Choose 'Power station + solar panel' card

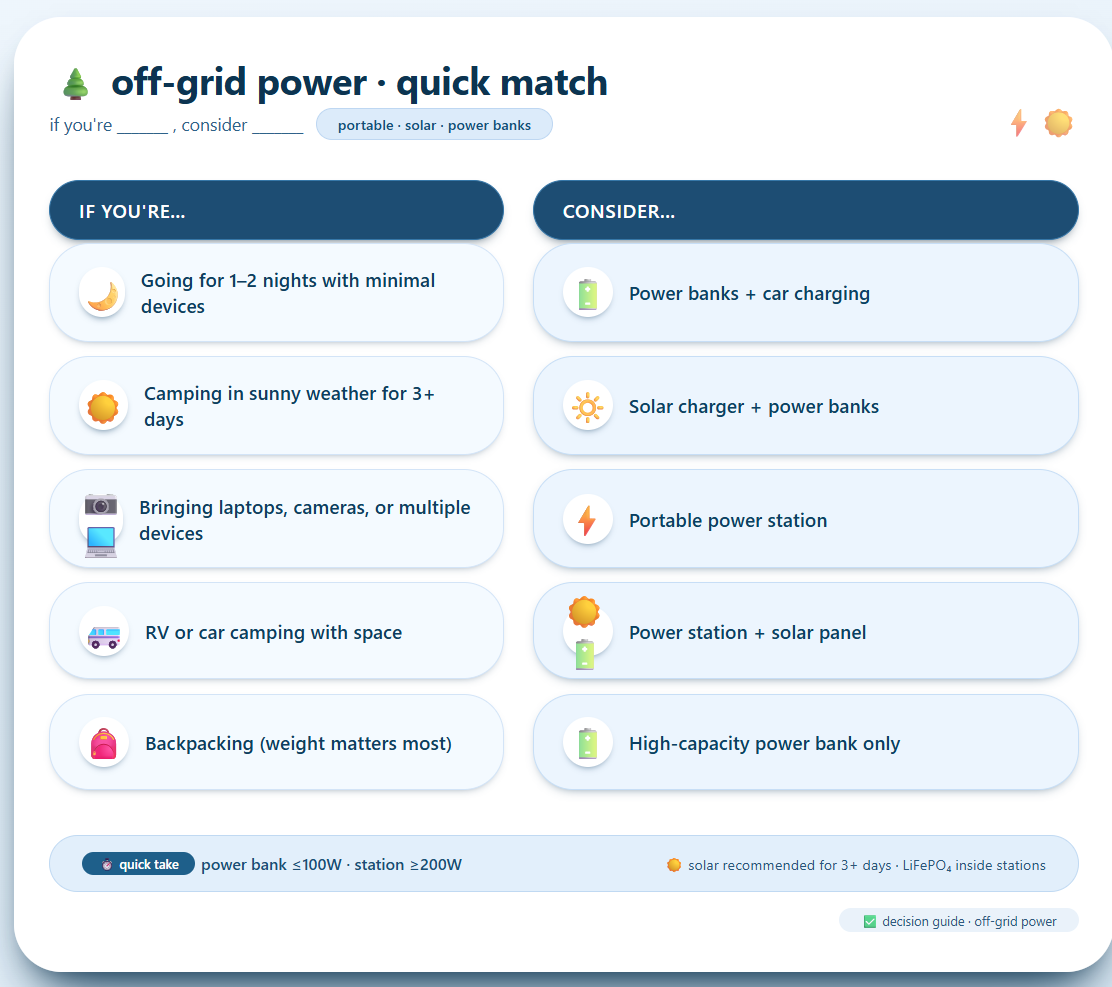click(805, 632)
